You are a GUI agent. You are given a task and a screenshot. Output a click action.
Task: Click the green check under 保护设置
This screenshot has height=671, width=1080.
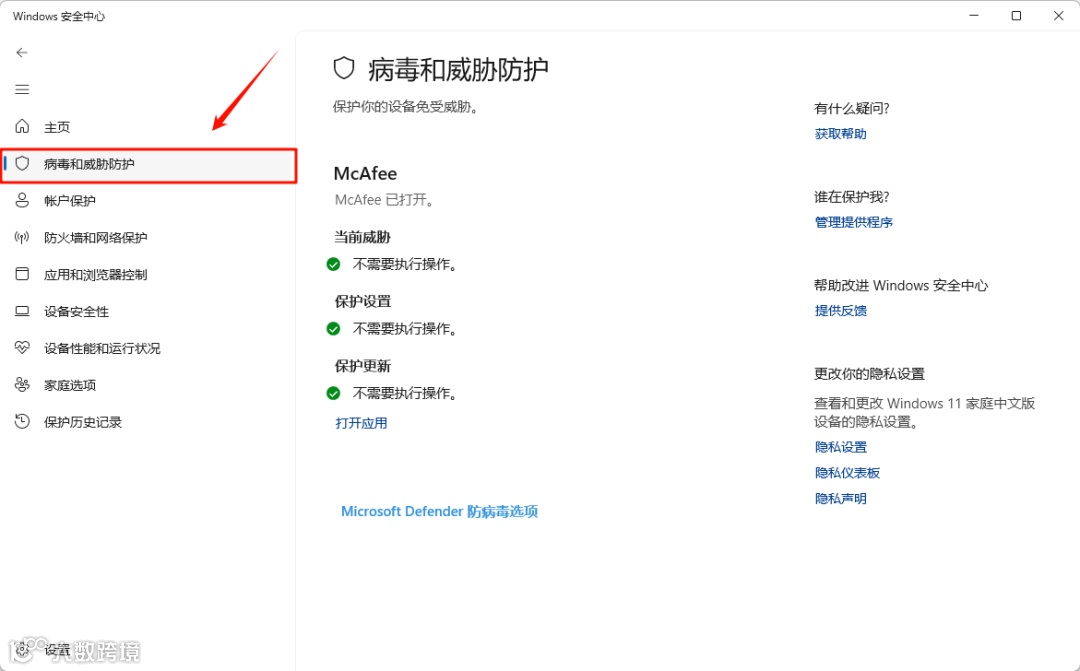[x=333, y=329]
